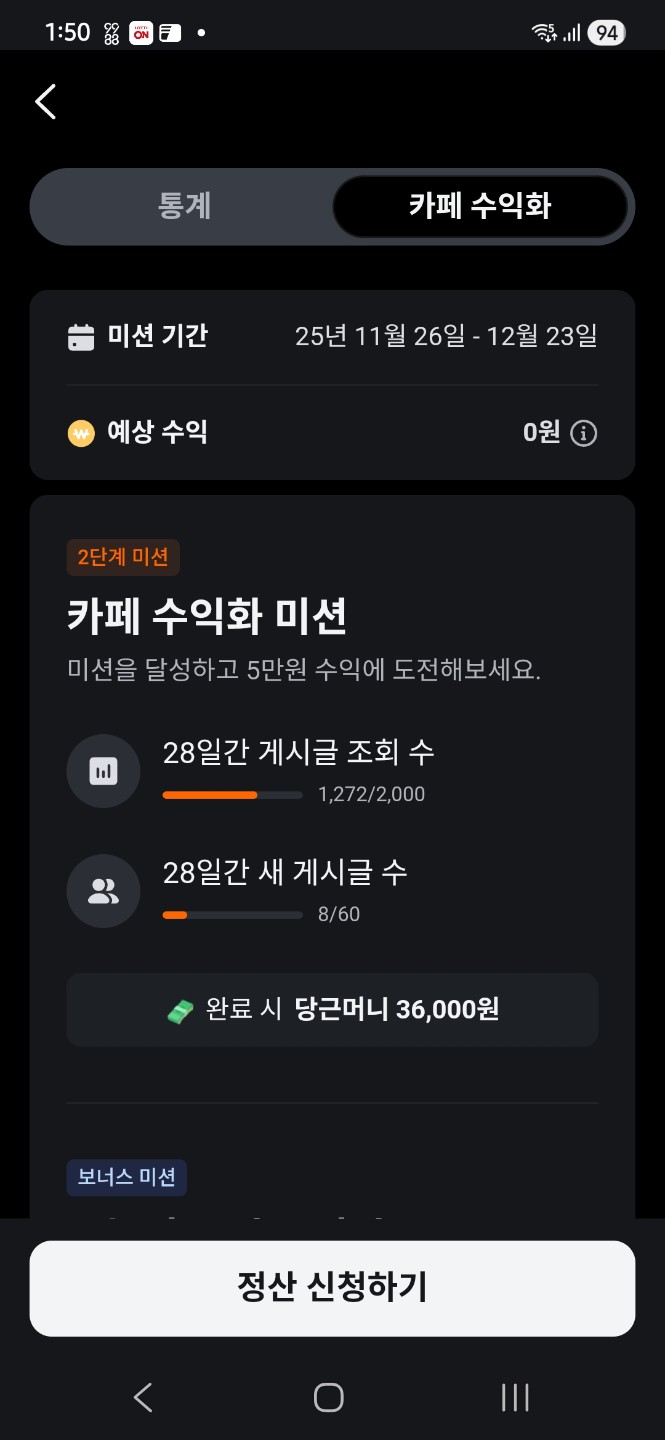
Task: Tap the chart icon for 게시글 조회 수
Action: [x=103, y=771]
